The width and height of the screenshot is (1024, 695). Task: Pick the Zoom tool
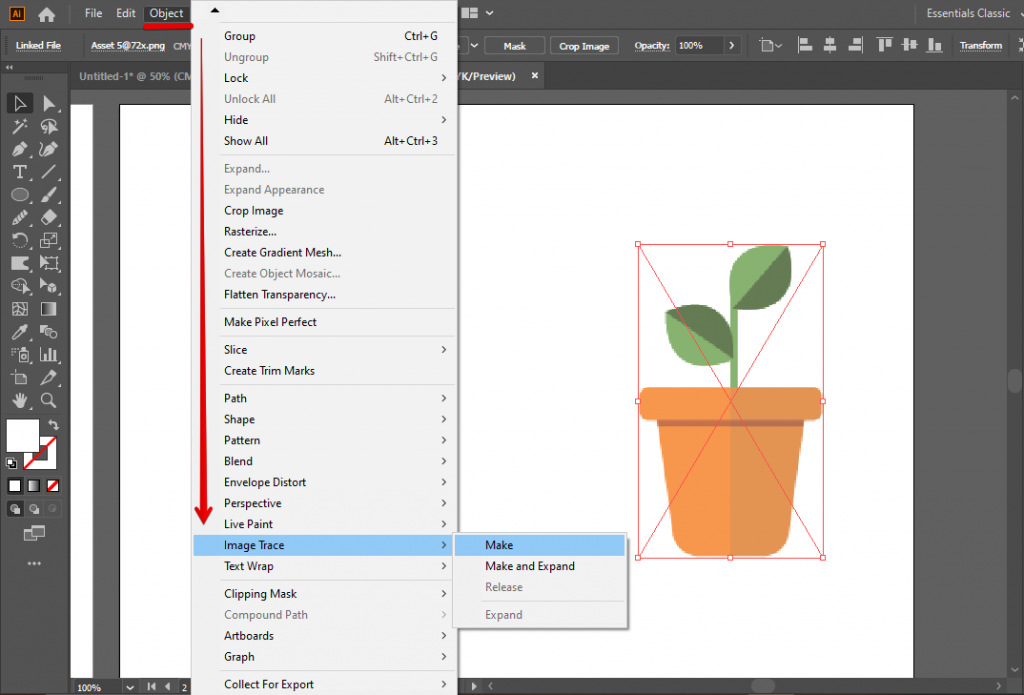coord(47,400)
